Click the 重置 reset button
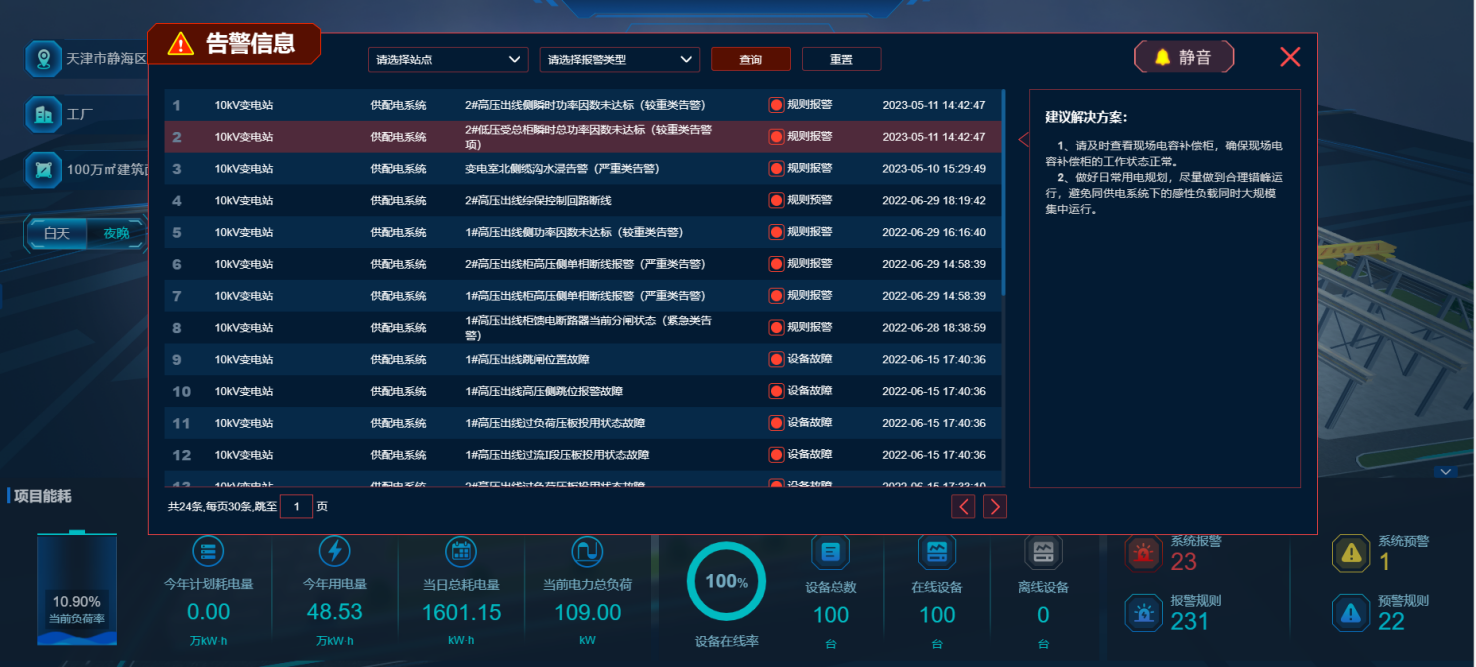 (842, 59)
